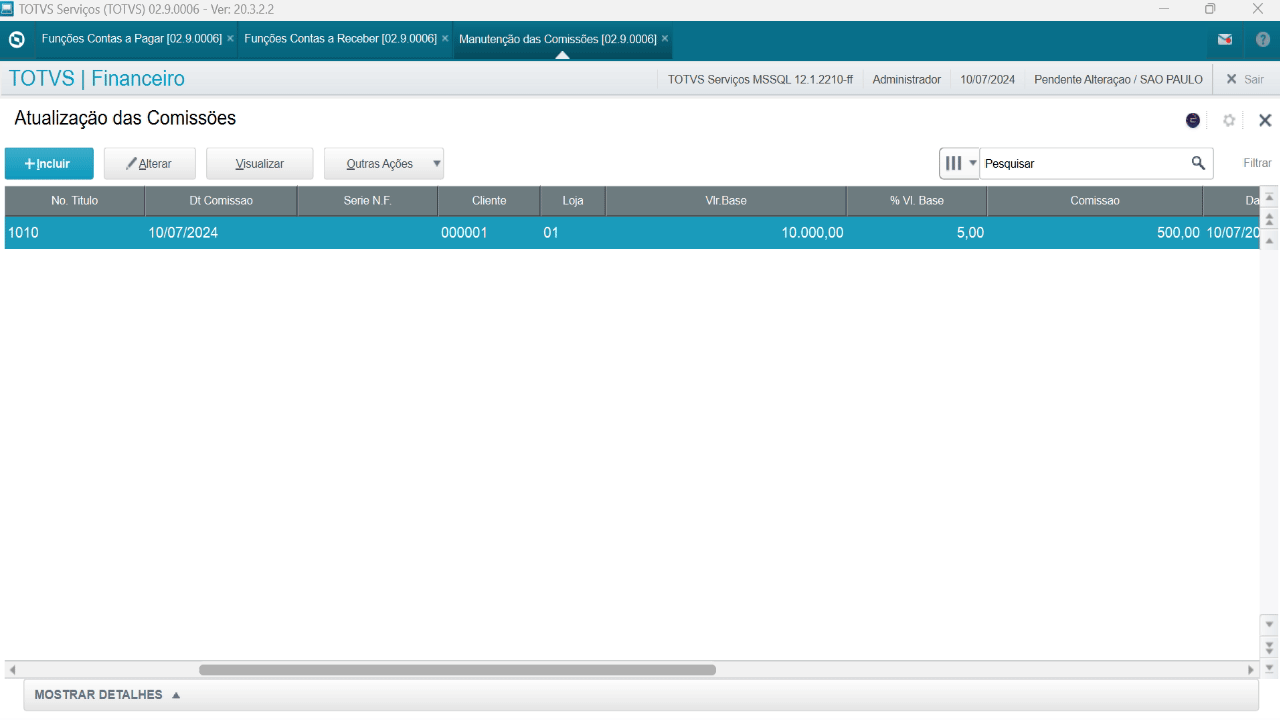Jump to last record with bottom arrow
Screen dimensions: 1280x720
point(1269,667)
